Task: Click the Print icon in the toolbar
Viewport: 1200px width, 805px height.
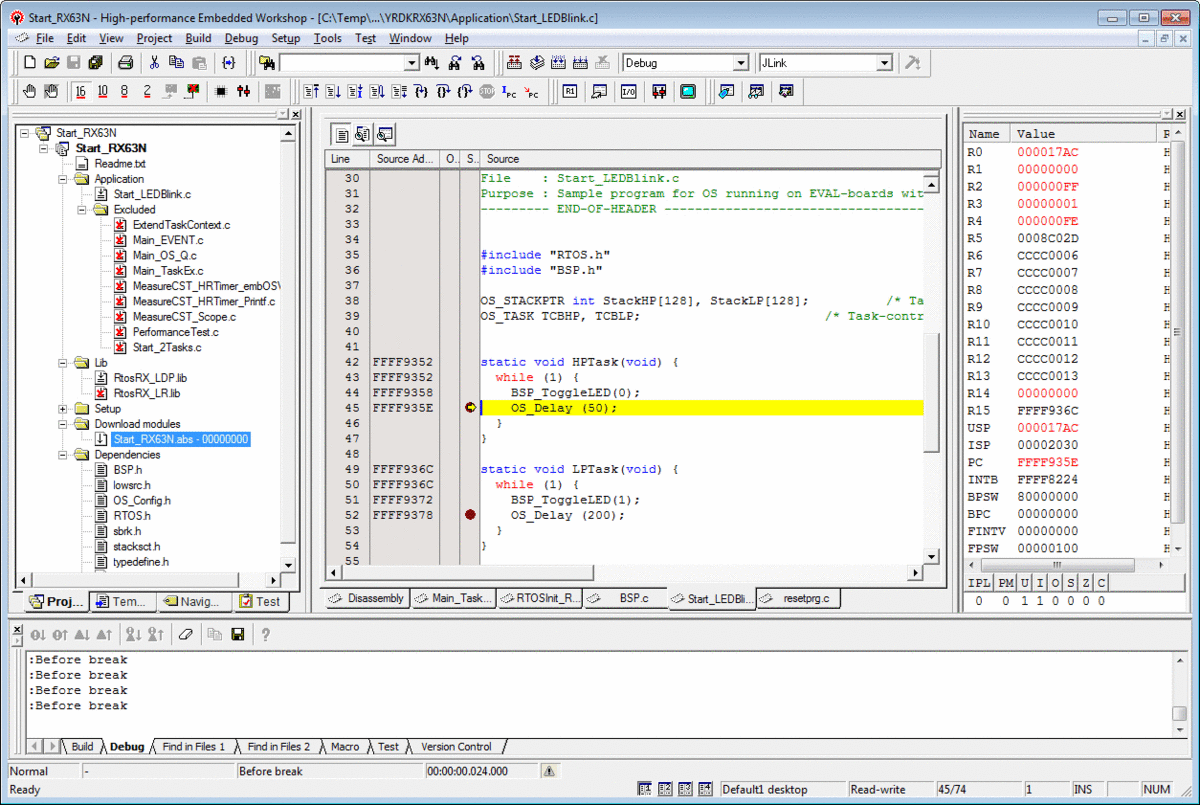Action: tap(126, 63)
